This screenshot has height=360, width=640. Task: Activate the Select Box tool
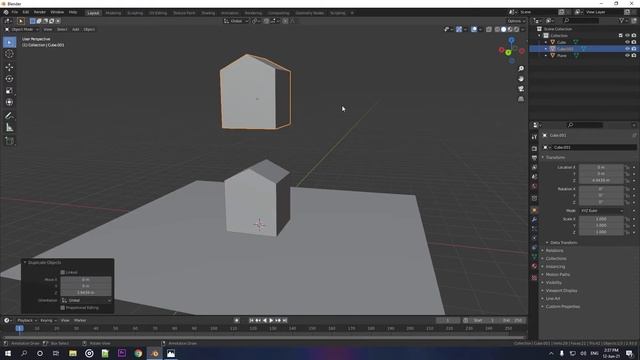[9, 42]
